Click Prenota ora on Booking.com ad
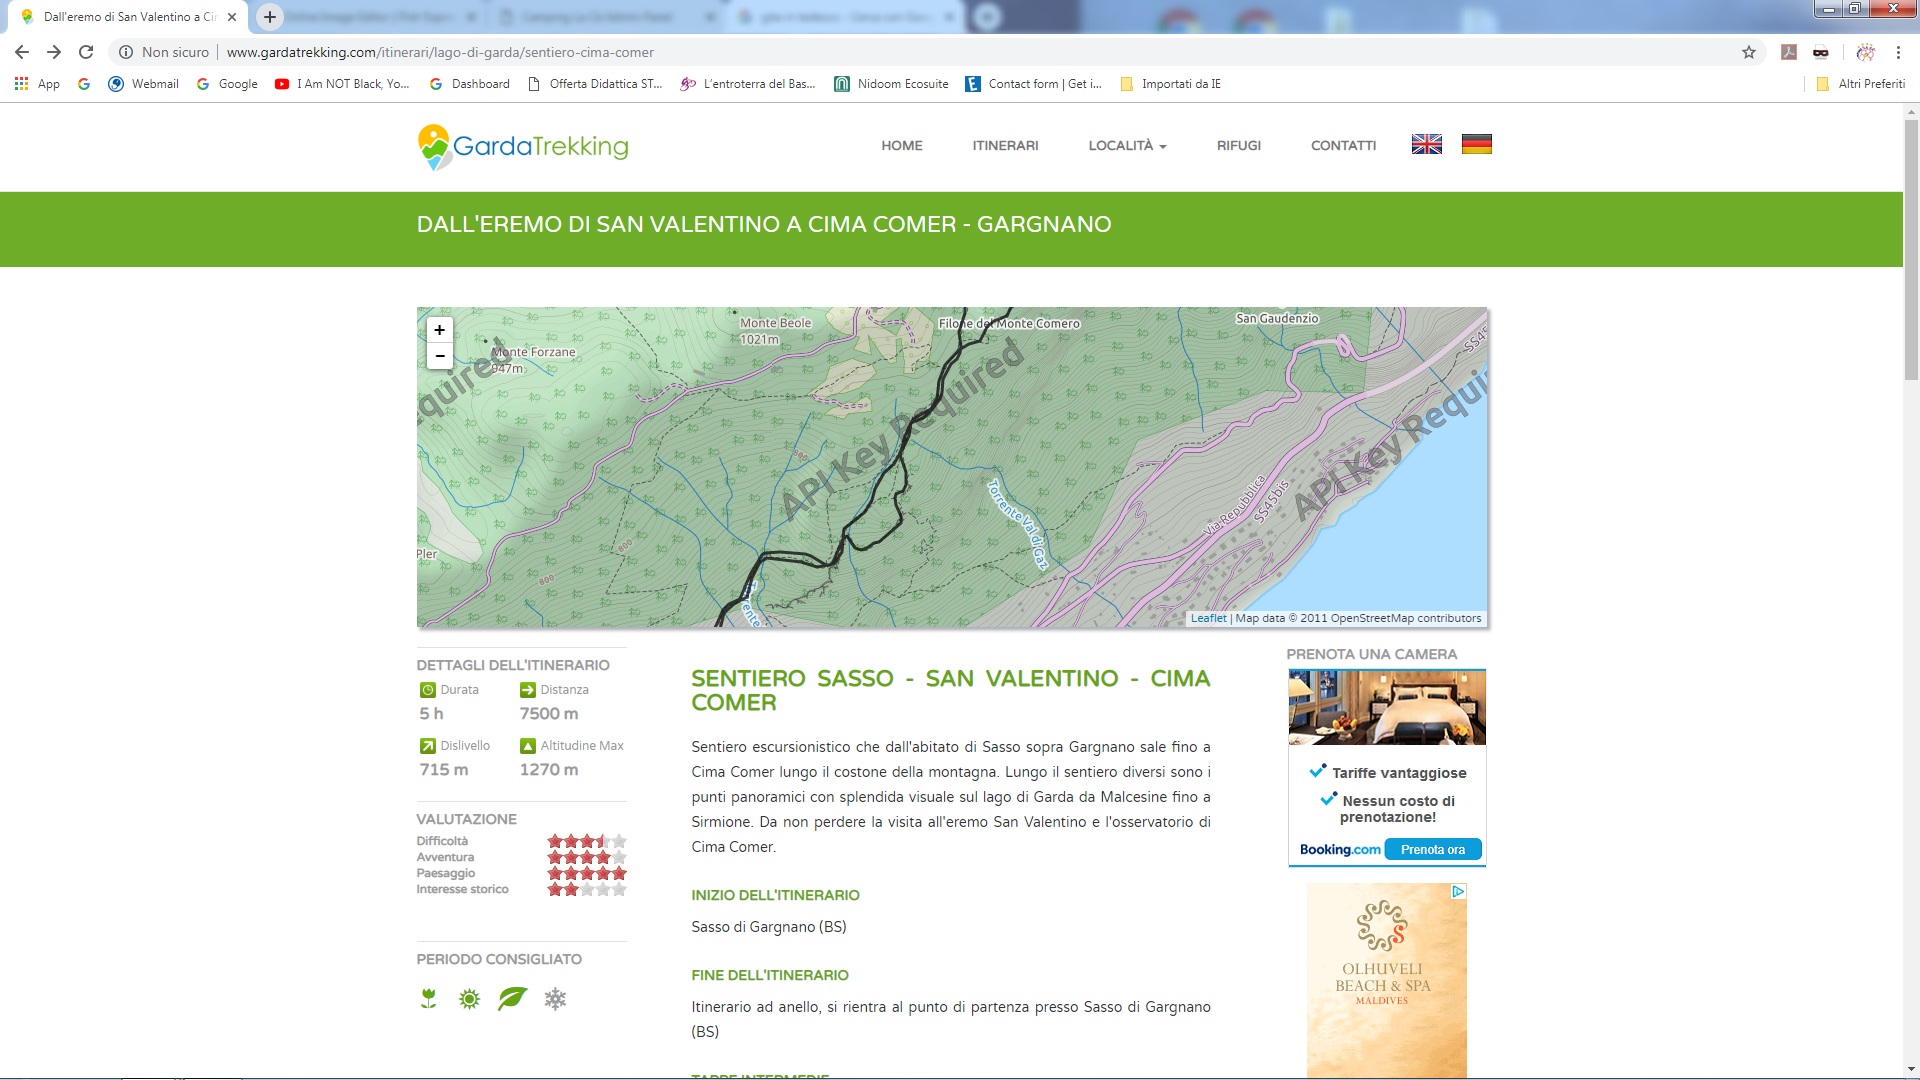This screenshot has width=1920, height=1080. pyautogui.click(x=1432, y=850)
